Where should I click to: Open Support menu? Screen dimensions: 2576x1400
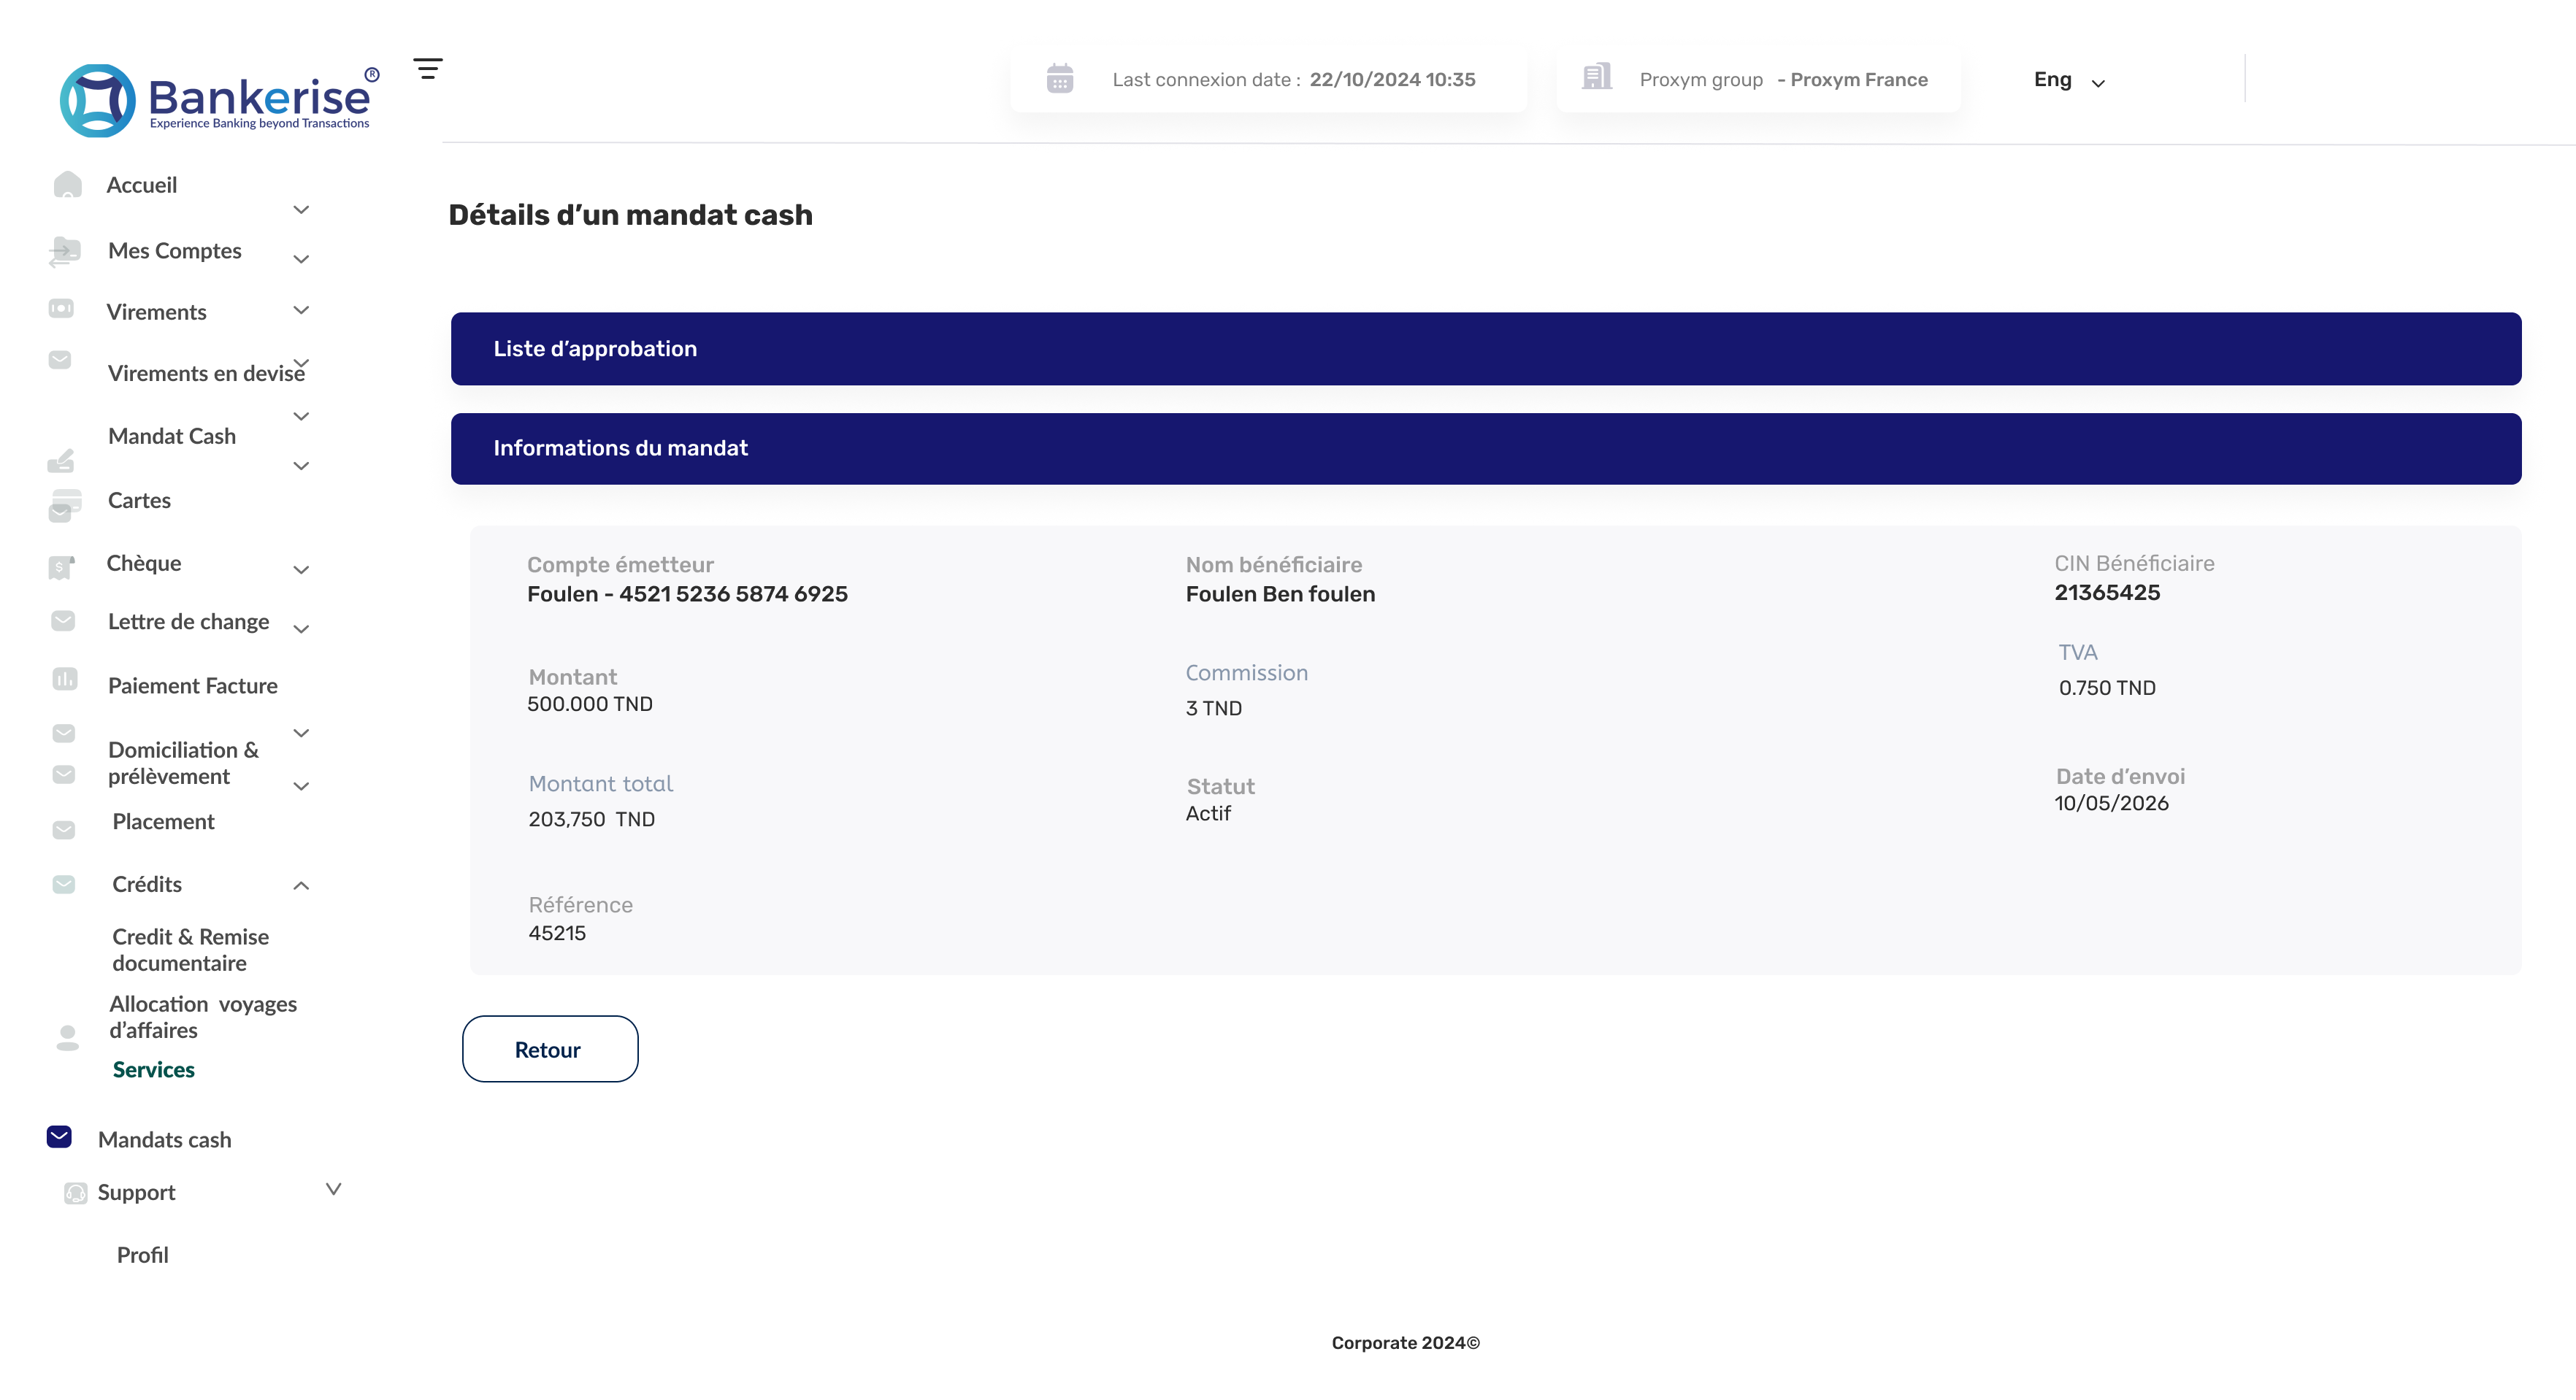point(136,1193)
